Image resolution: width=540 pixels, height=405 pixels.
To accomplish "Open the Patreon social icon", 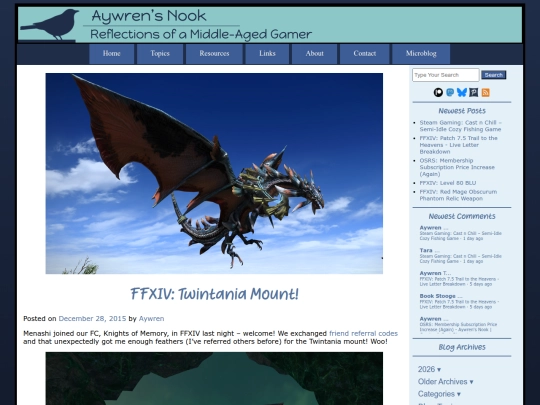I will pyautogui.click(x=438, y=92).
